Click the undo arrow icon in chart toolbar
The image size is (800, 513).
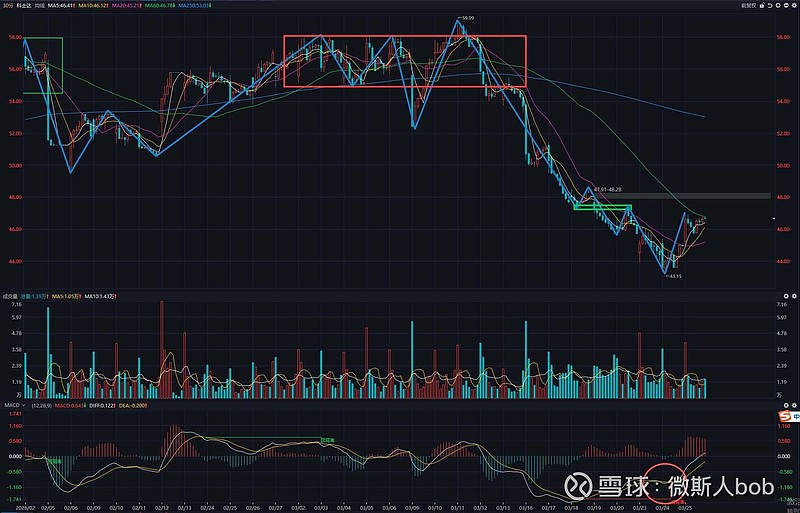pos(770,6)
